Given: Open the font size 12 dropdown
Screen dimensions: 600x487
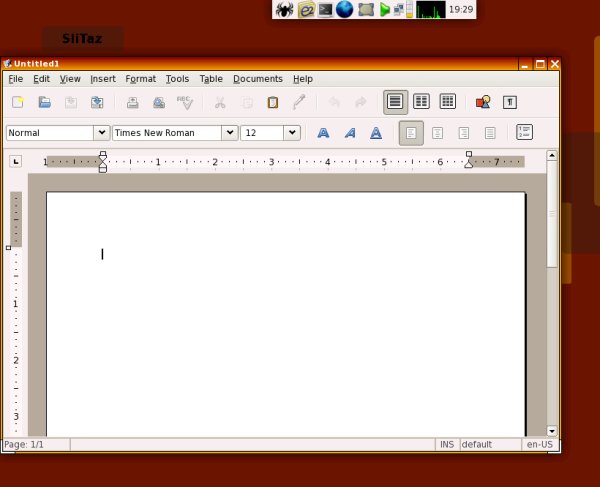Looking at the screenshot, I should click(x=291, y=133).
